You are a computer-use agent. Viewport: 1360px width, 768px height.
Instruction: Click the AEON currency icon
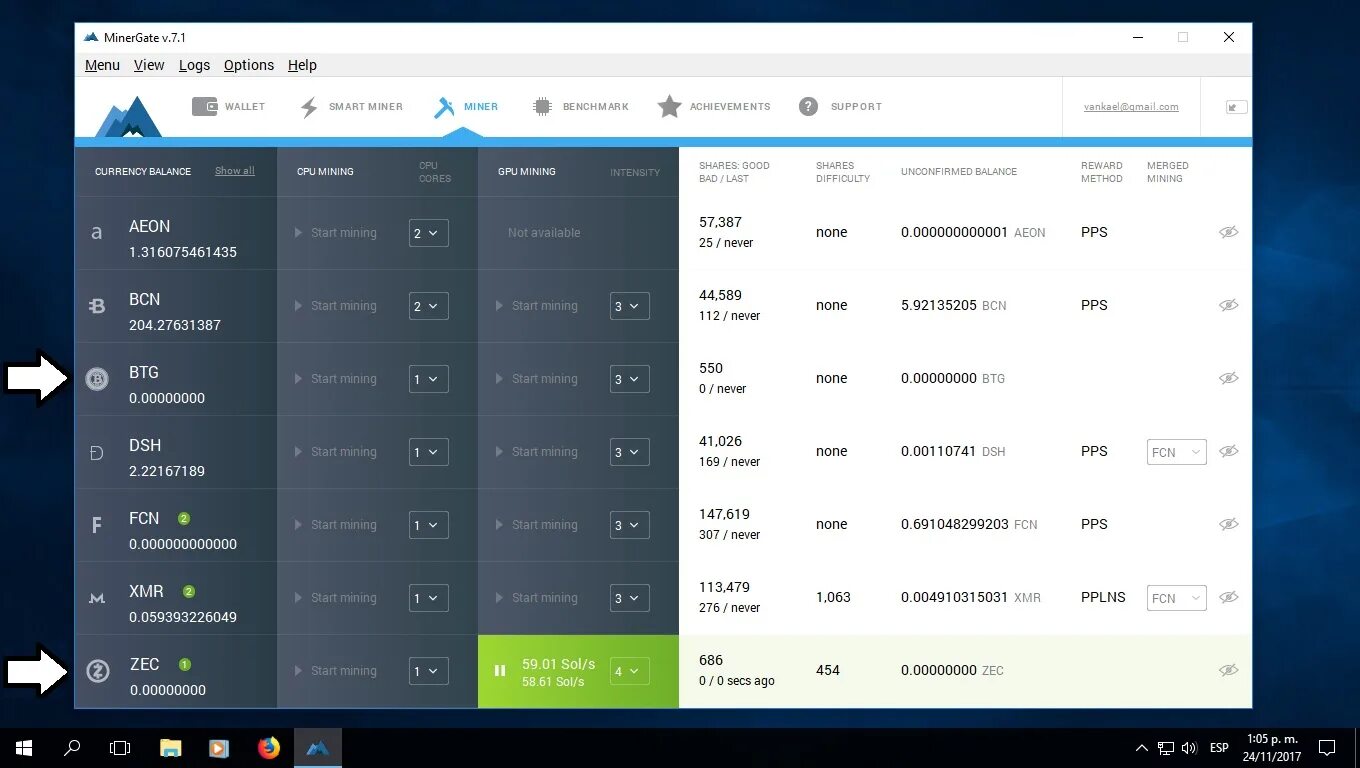coord(97,233)
